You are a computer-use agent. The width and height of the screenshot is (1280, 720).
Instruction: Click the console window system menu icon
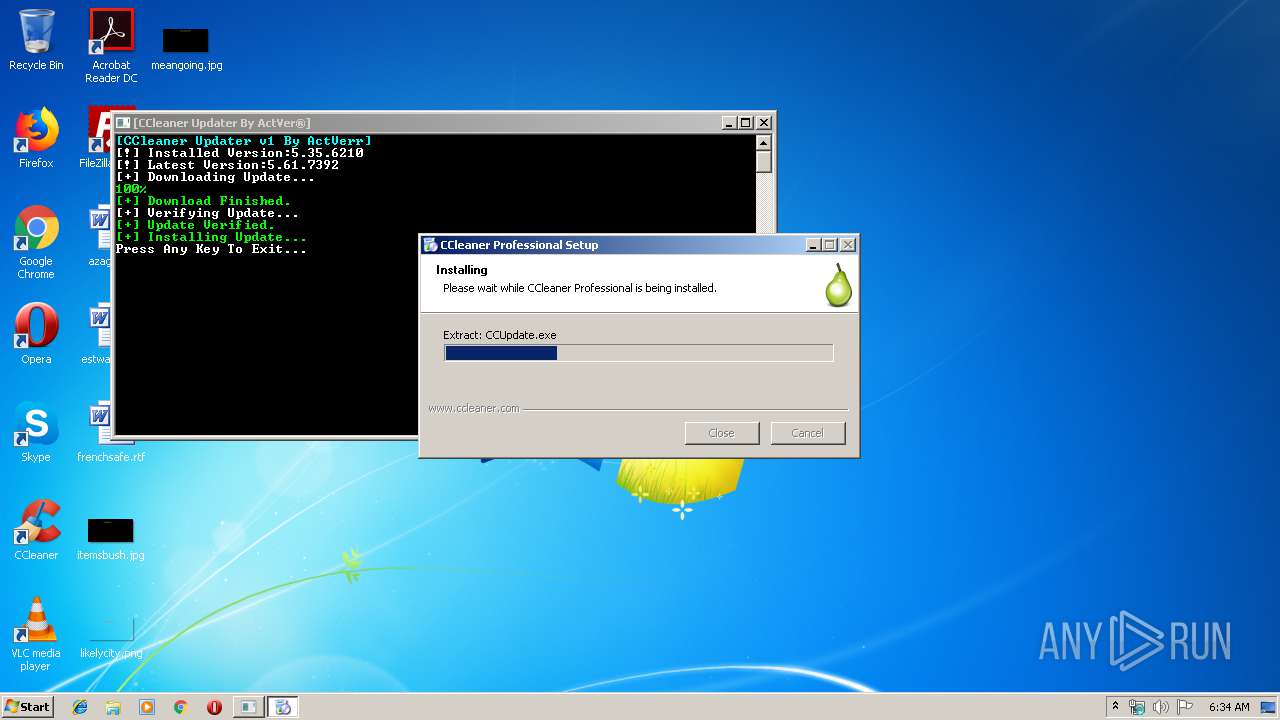point(123,122)
